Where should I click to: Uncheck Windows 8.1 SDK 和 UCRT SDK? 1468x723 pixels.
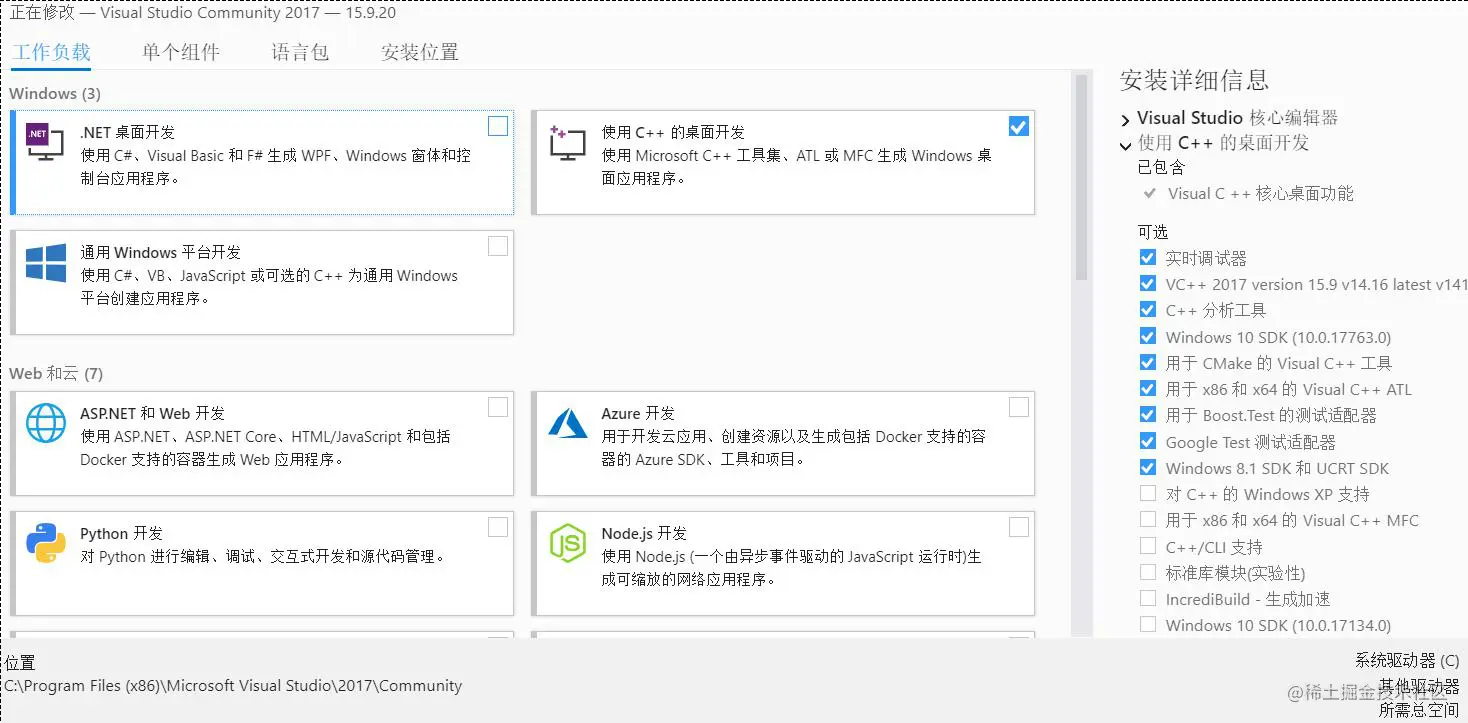1147,467
